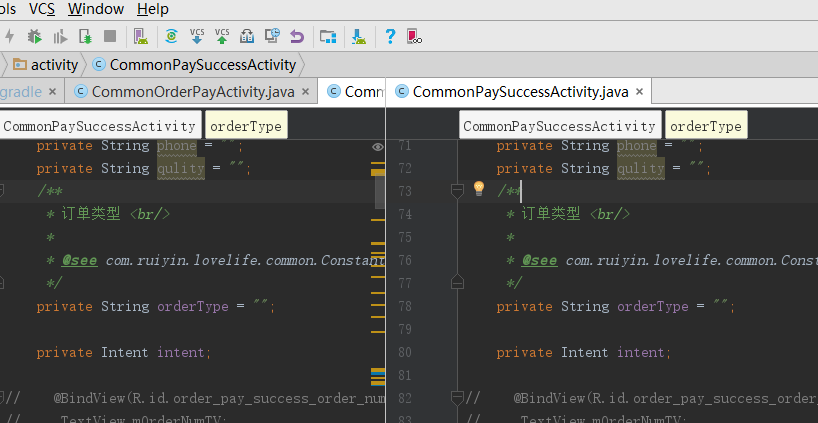Open the VCS menu
Screen dimensions: 818x423
click(42, 9)
